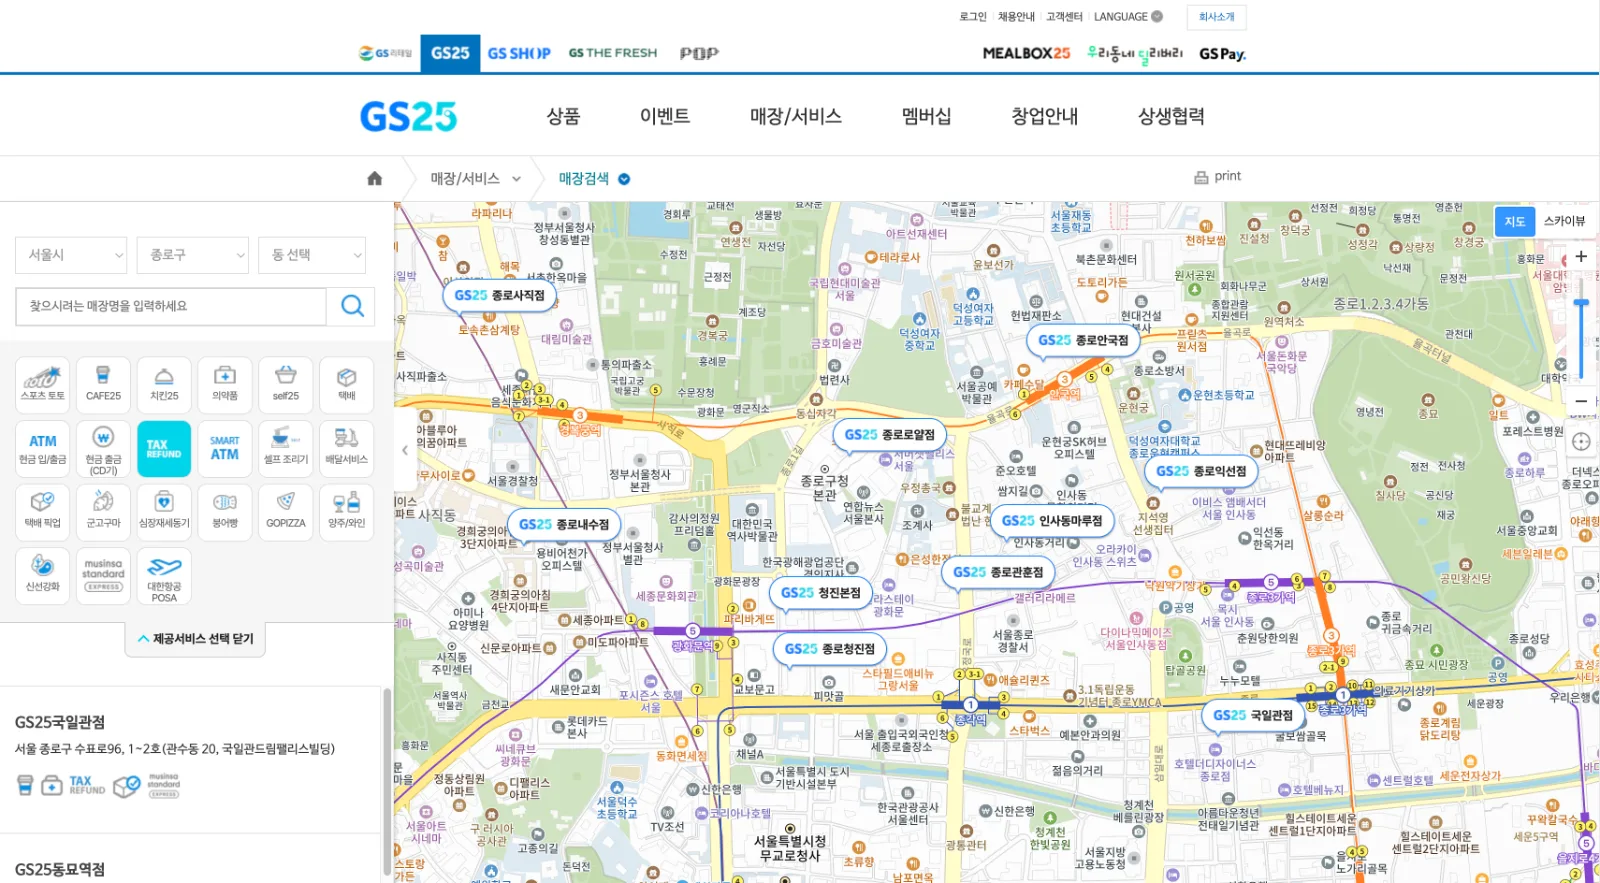Screen dimensions: 1600x883
Task: Disable the TAX REFUND service filter
Action: (x=164, y=449)
